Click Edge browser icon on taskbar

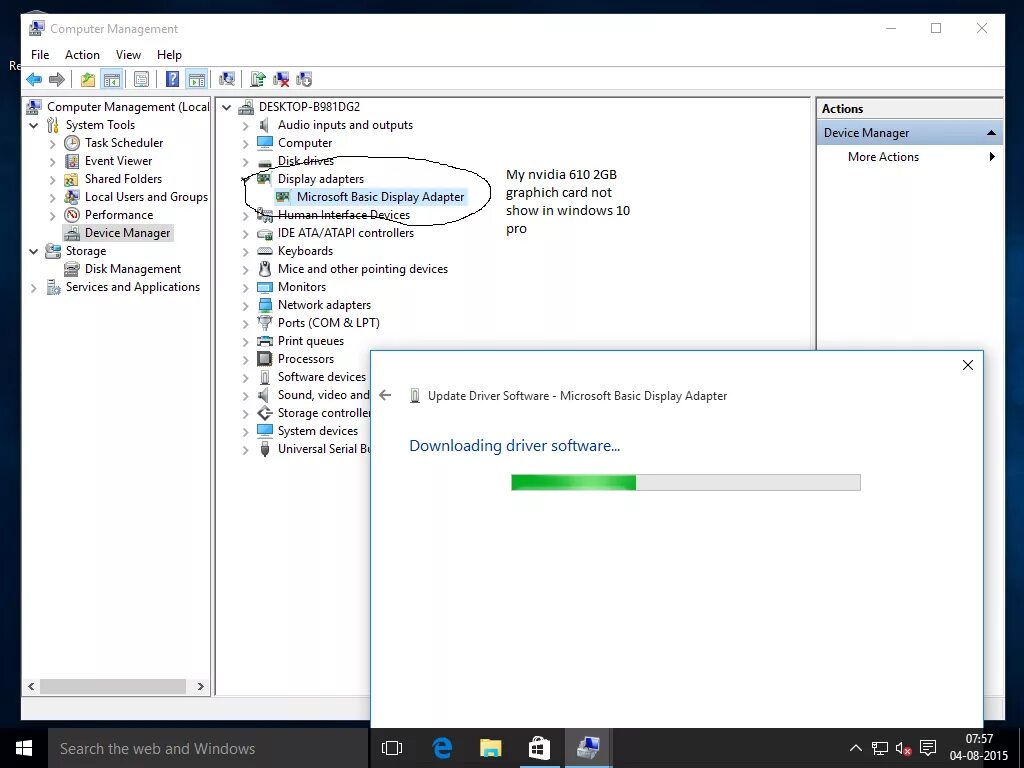coord(442,748)
